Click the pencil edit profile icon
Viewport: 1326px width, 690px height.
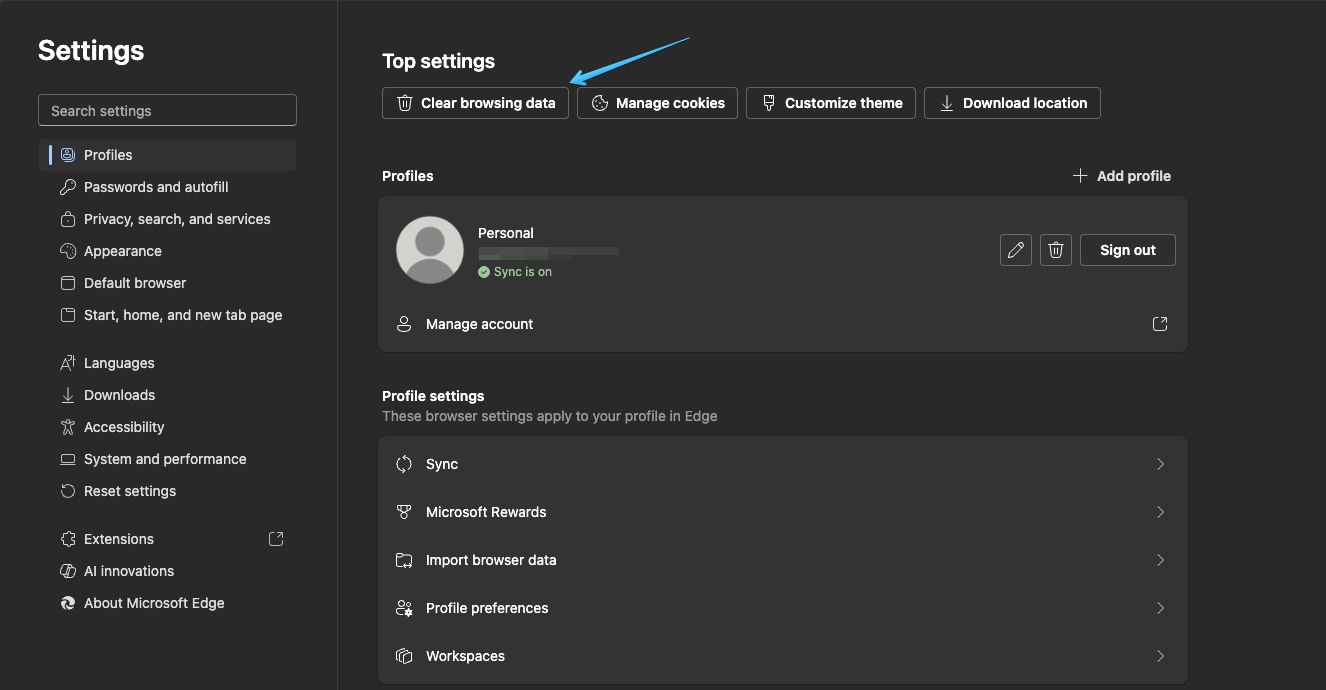click(1016, 250)
